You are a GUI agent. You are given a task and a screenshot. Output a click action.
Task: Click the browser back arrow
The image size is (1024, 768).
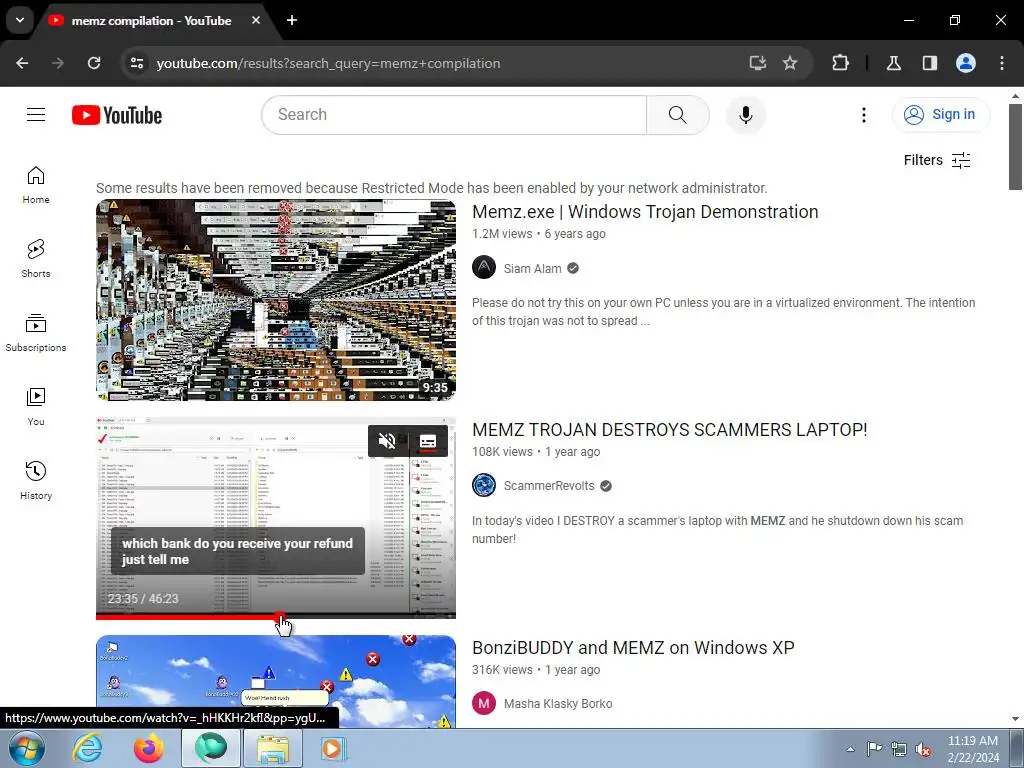point(22,63)
